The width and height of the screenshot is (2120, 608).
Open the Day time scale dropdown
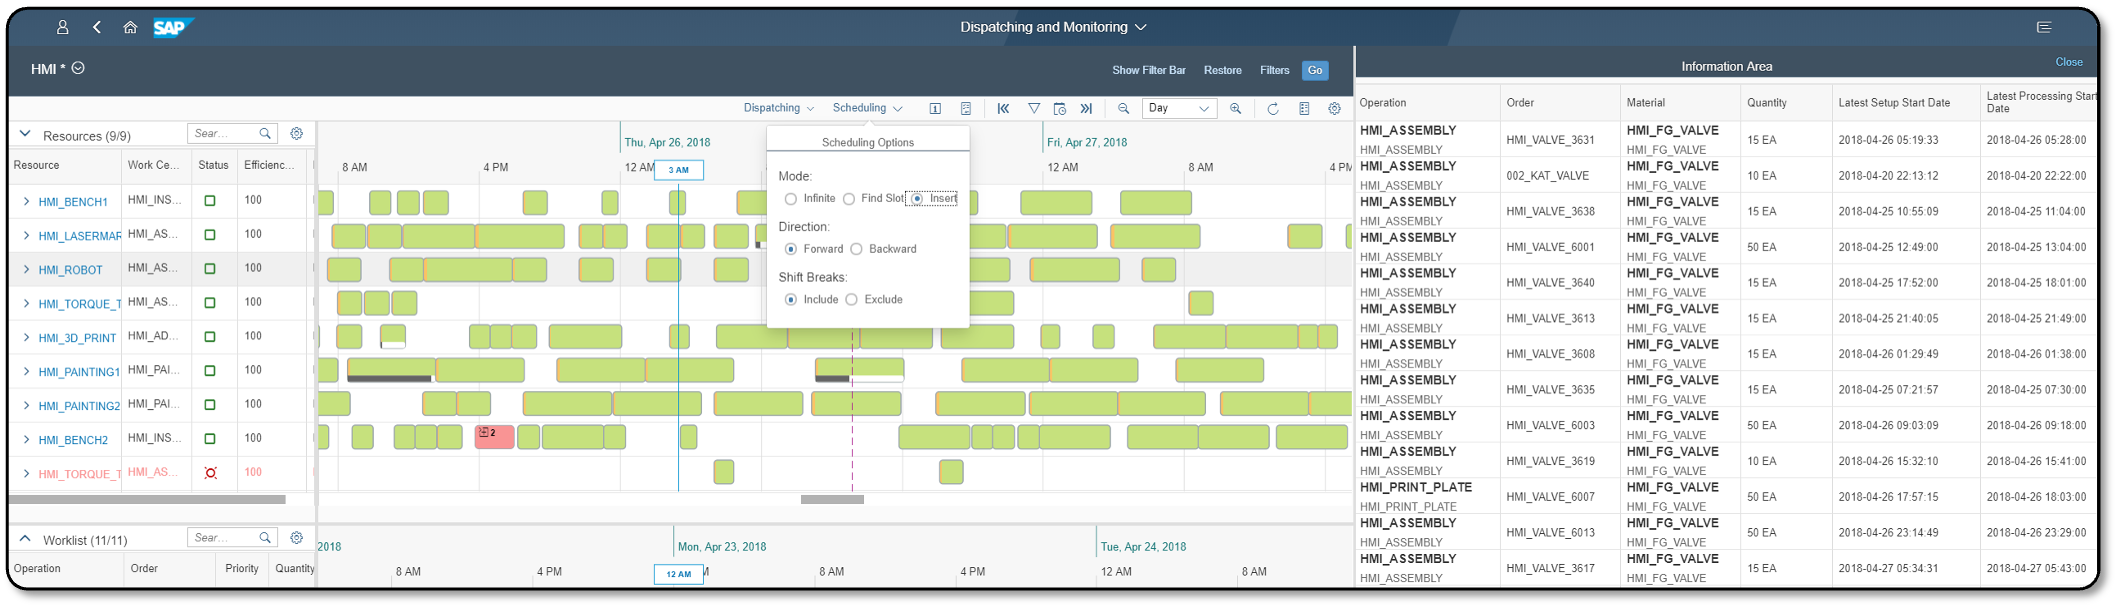(x=1179, y=108)
